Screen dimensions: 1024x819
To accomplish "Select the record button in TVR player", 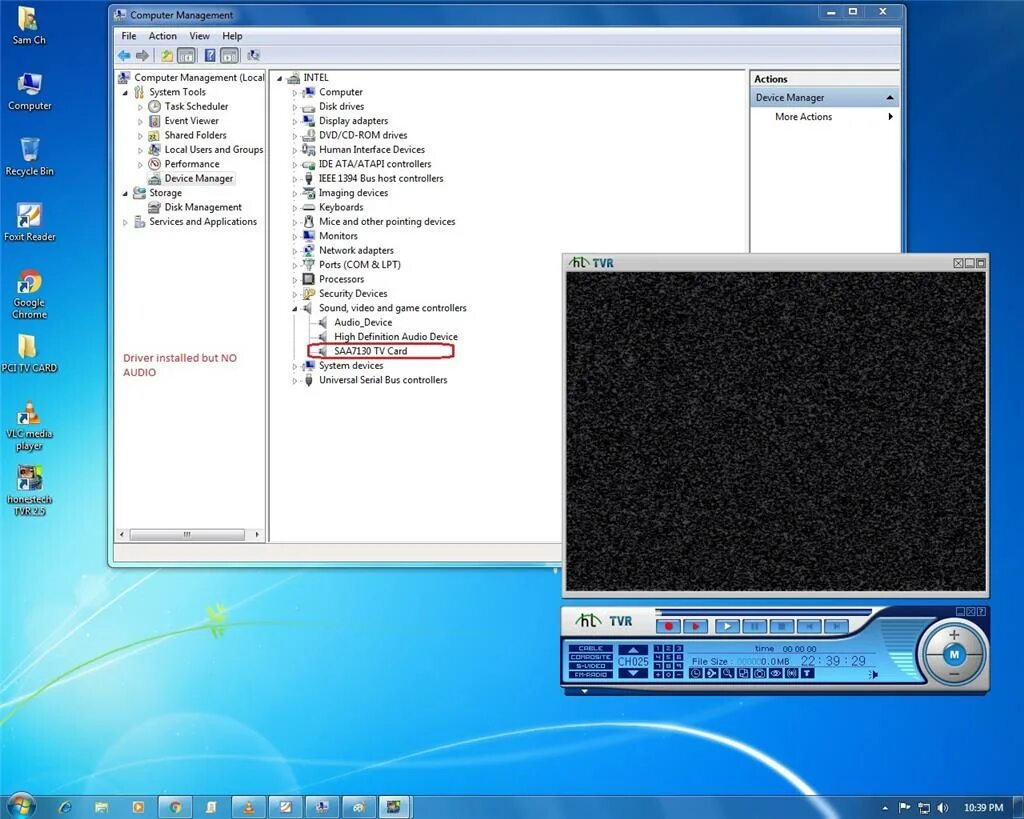I will click(670, 626).
